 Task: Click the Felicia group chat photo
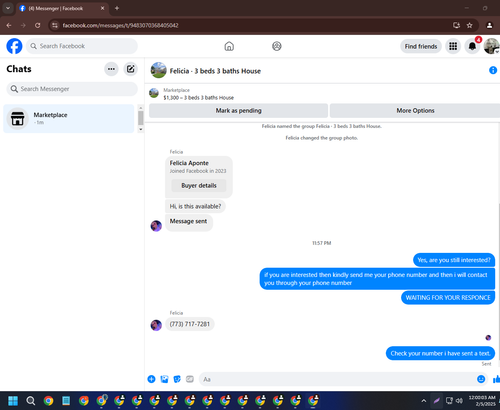(159, 70)
